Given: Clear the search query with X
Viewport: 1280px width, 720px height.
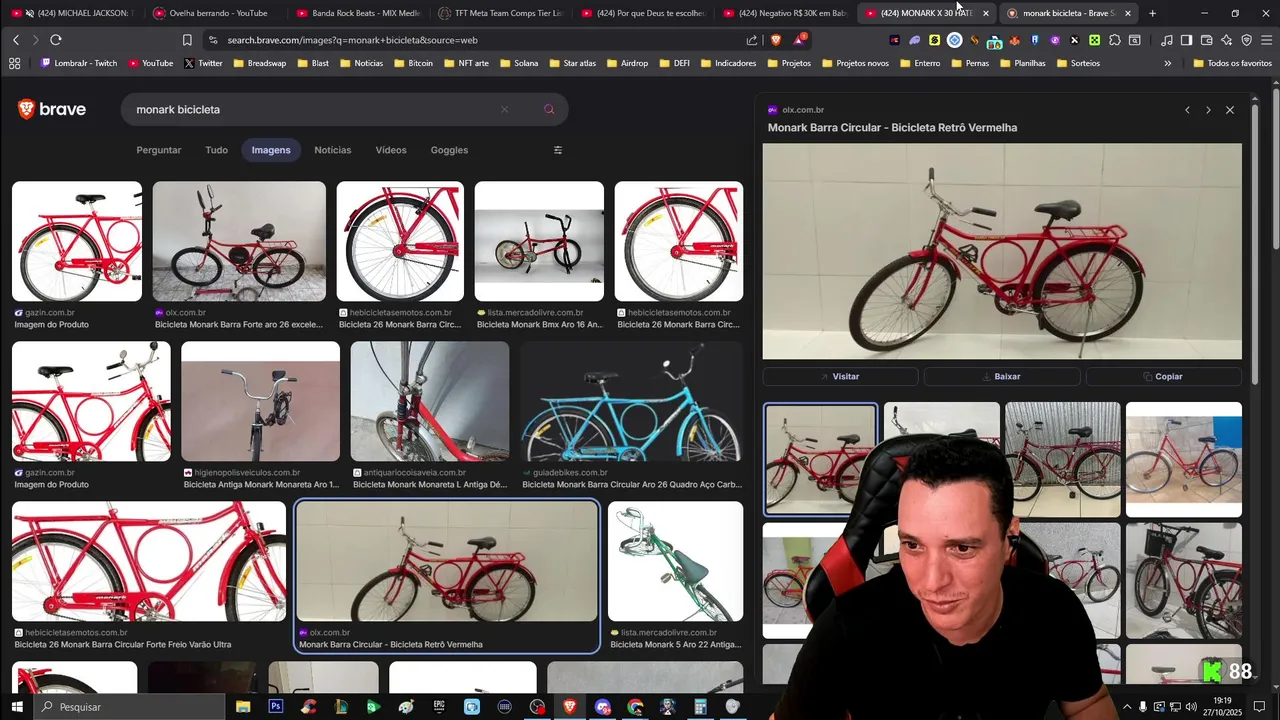Looking at the screenshot, I should pyautogui.click(x=504, y=109).
